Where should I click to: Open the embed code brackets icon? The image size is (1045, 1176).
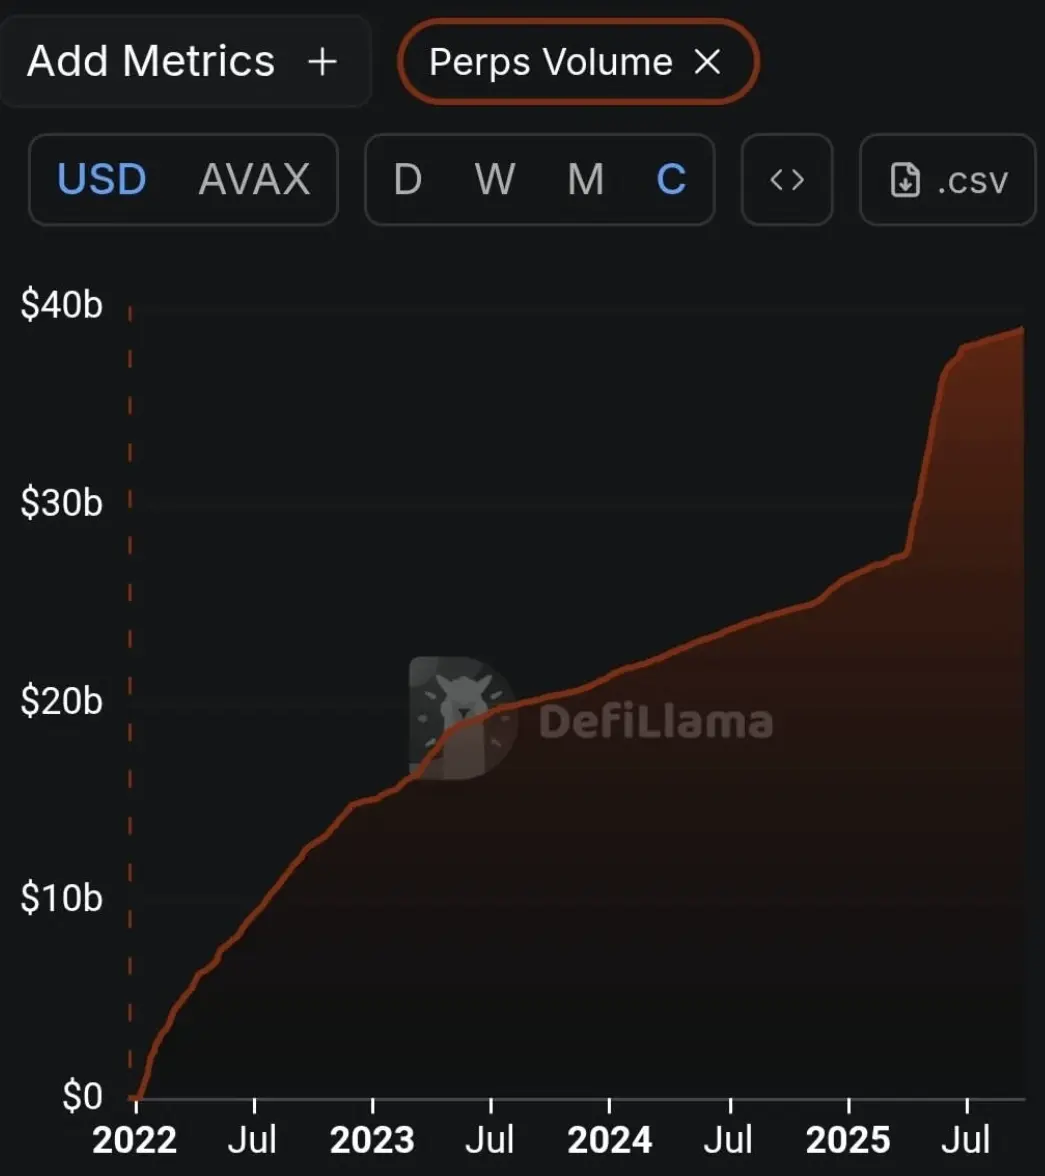787,180
